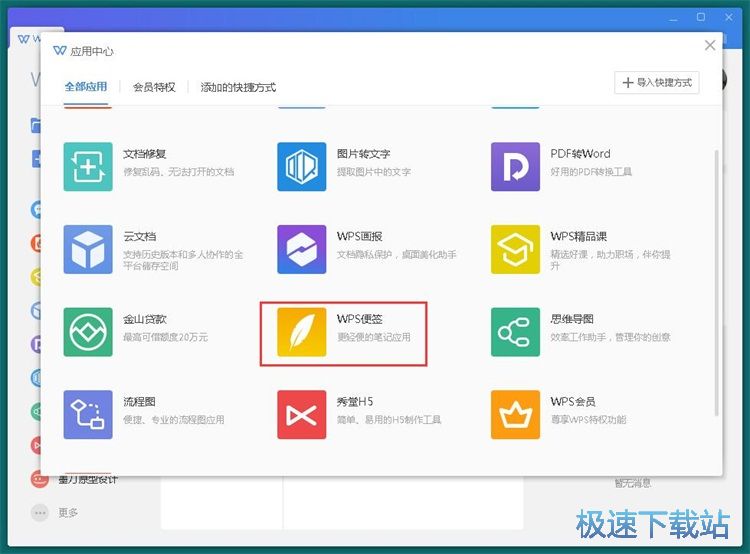
Task: Select the WPS精品课 graduation cap icon
Action: pyautogui.click(x=516, y=249)
